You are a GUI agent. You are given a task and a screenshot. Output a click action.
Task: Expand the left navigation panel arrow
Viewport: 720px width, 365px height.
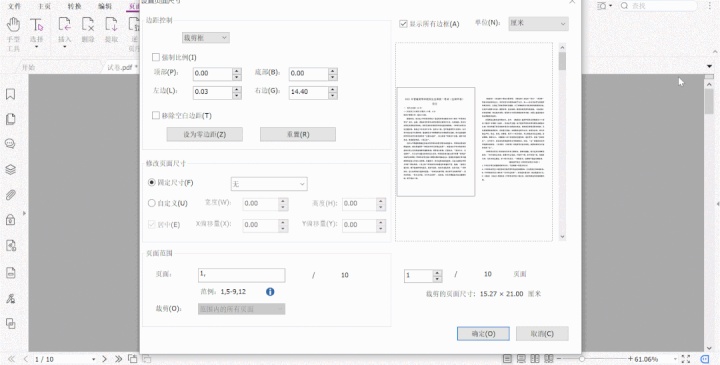24,213
